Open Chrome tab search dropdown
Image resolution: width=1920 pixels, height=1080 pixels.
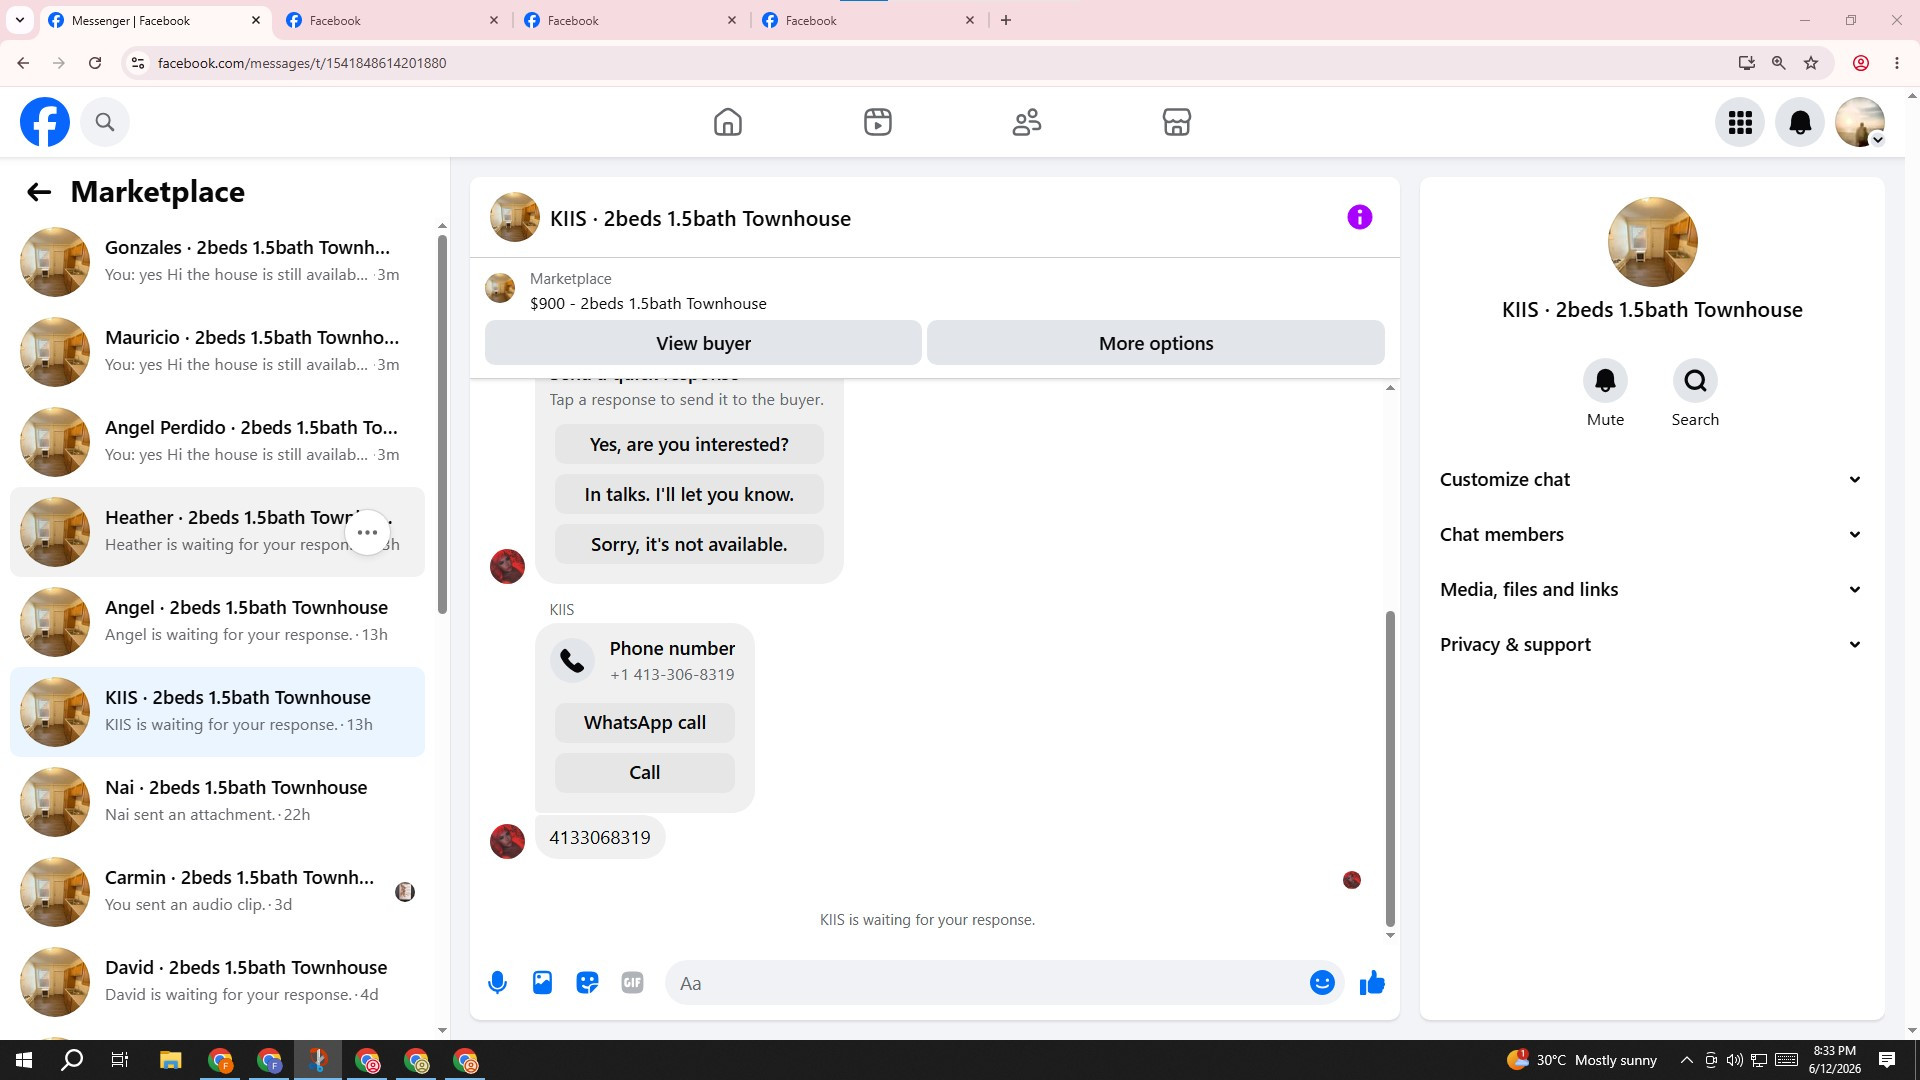point(20,20)
